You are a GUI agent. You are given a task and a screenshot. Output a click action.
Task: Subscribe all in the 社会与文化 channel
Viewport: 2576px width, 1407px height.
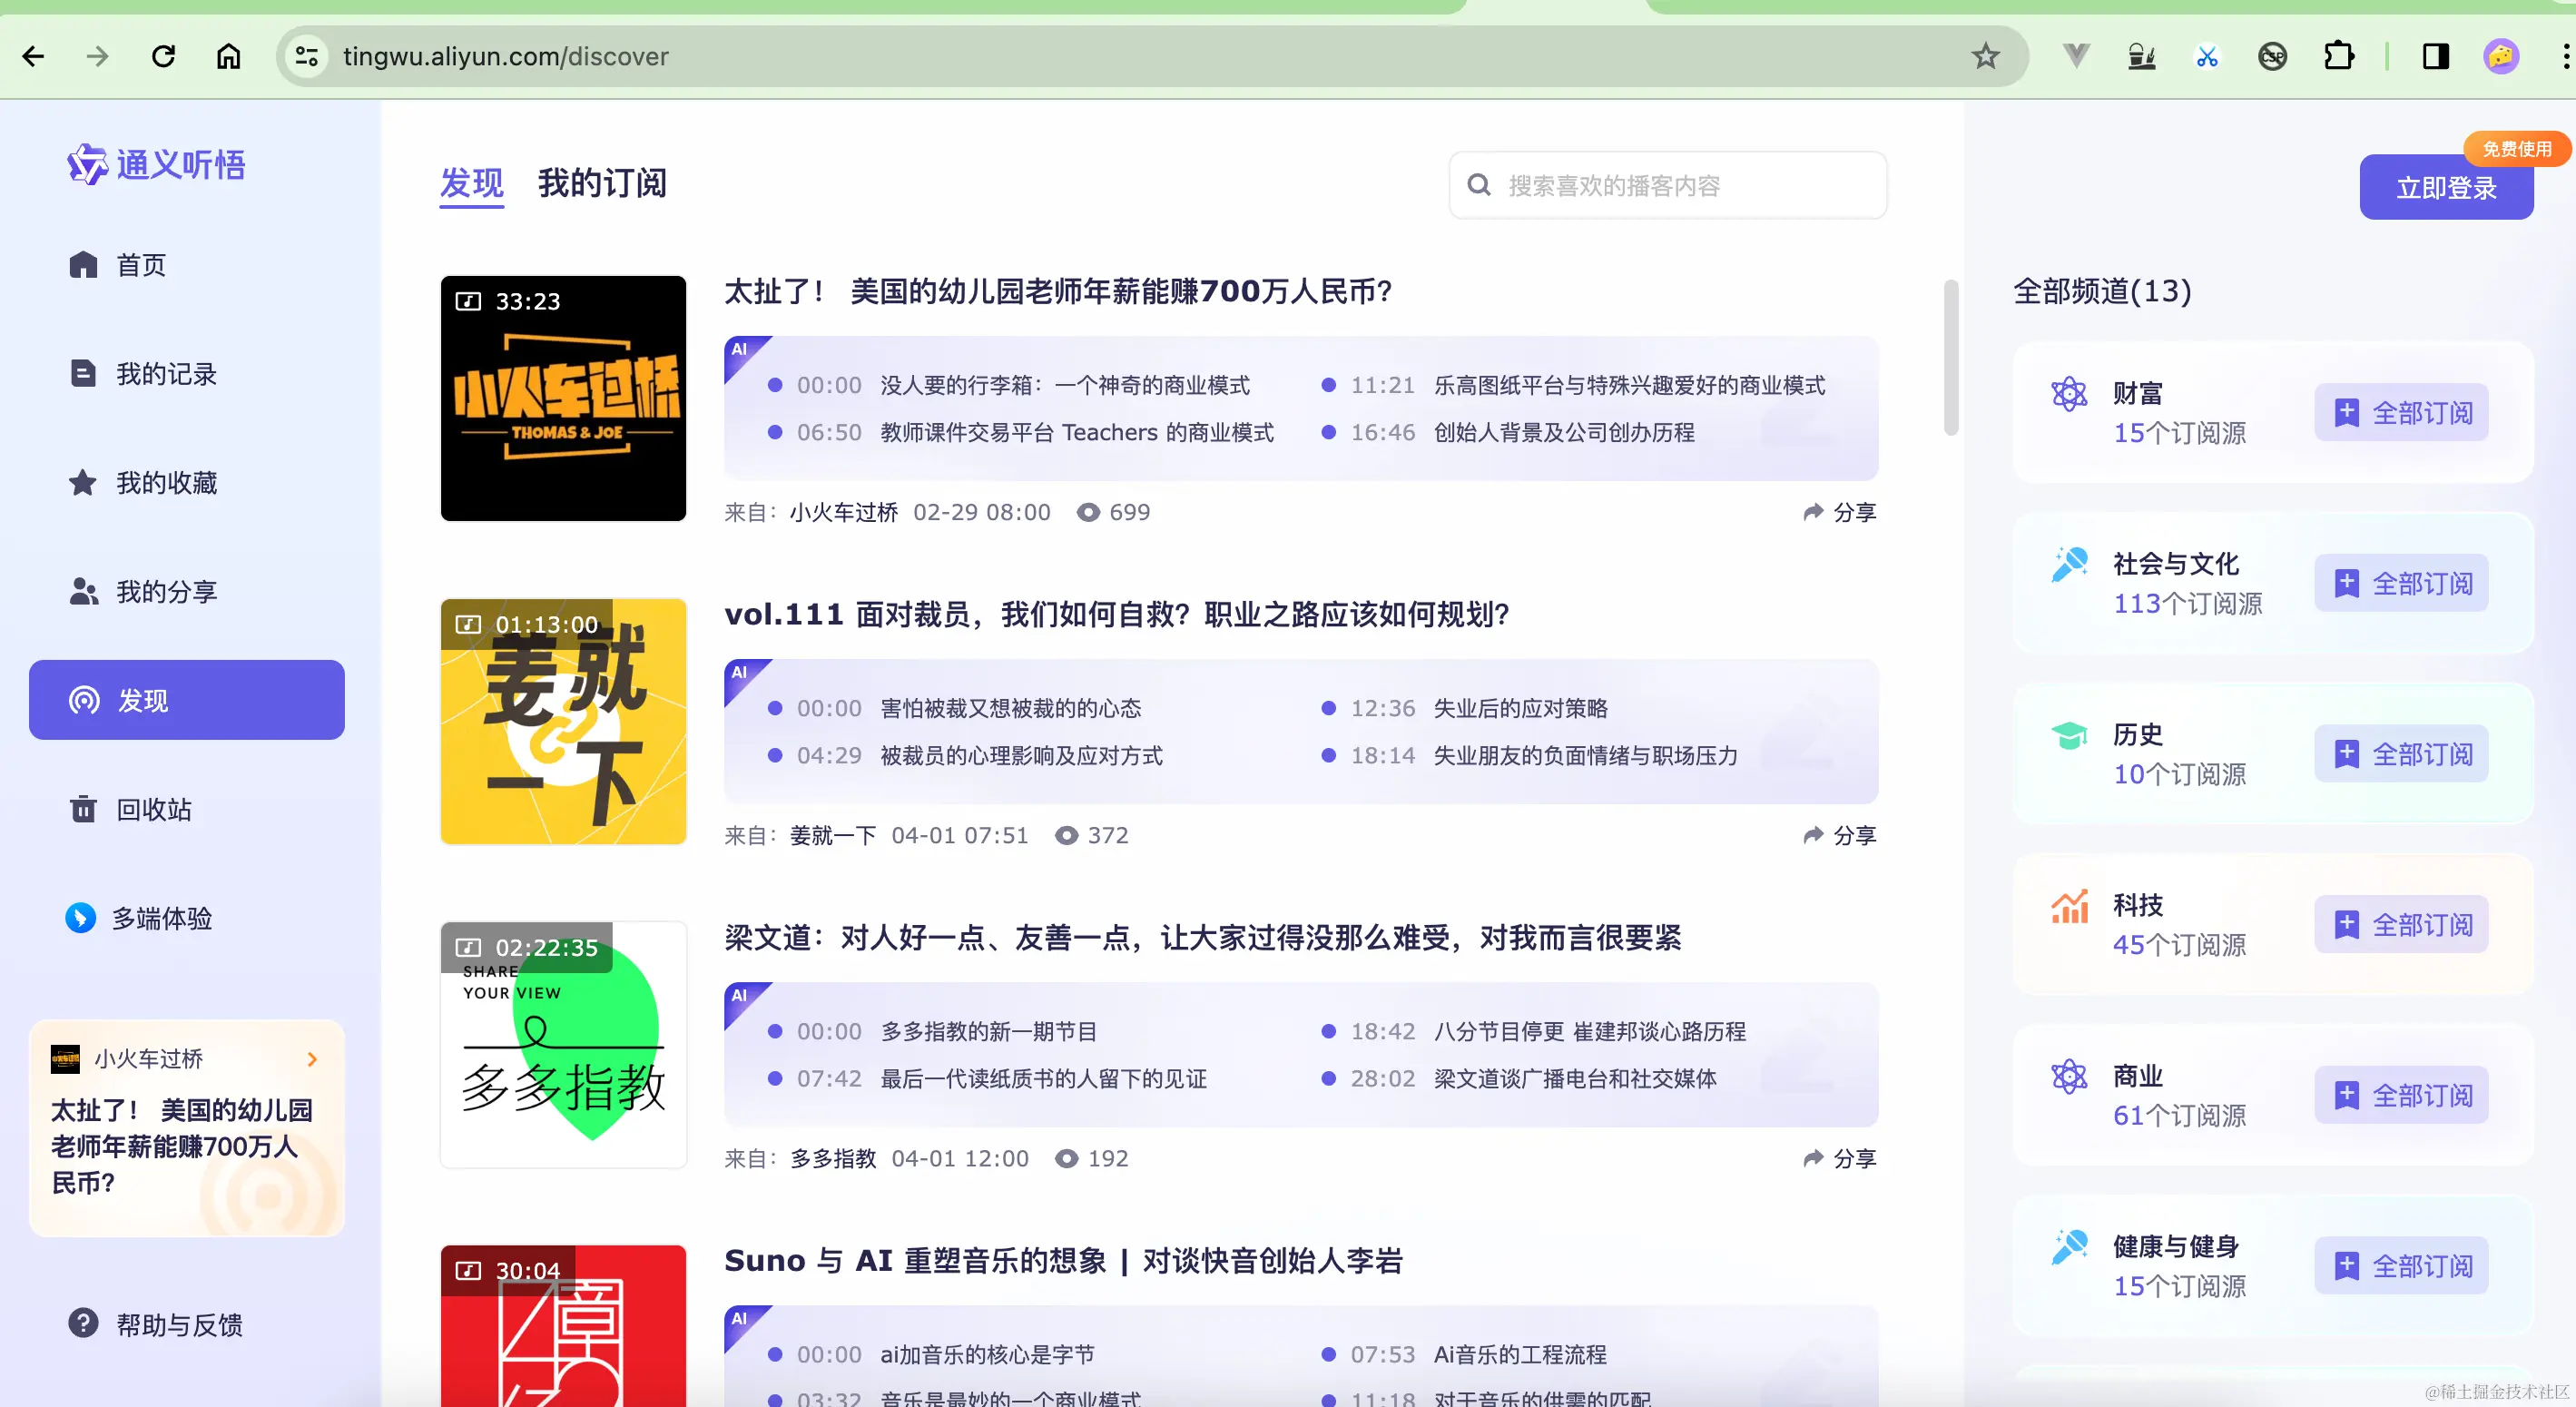click(2401, 583)
